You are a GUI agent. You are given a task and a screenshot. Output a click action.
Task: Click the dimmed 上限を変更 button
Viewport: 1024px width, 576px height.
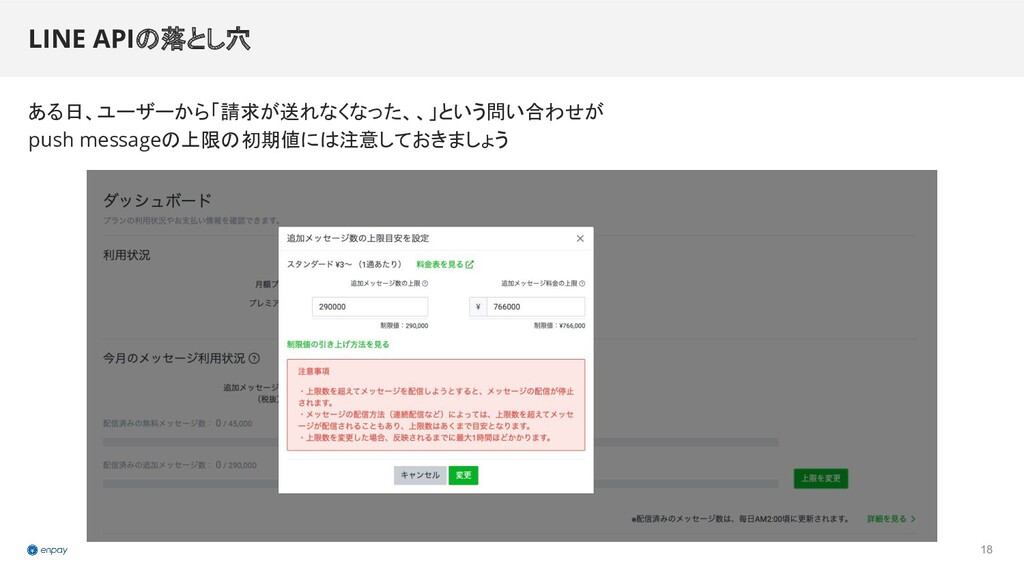(821, 478)
